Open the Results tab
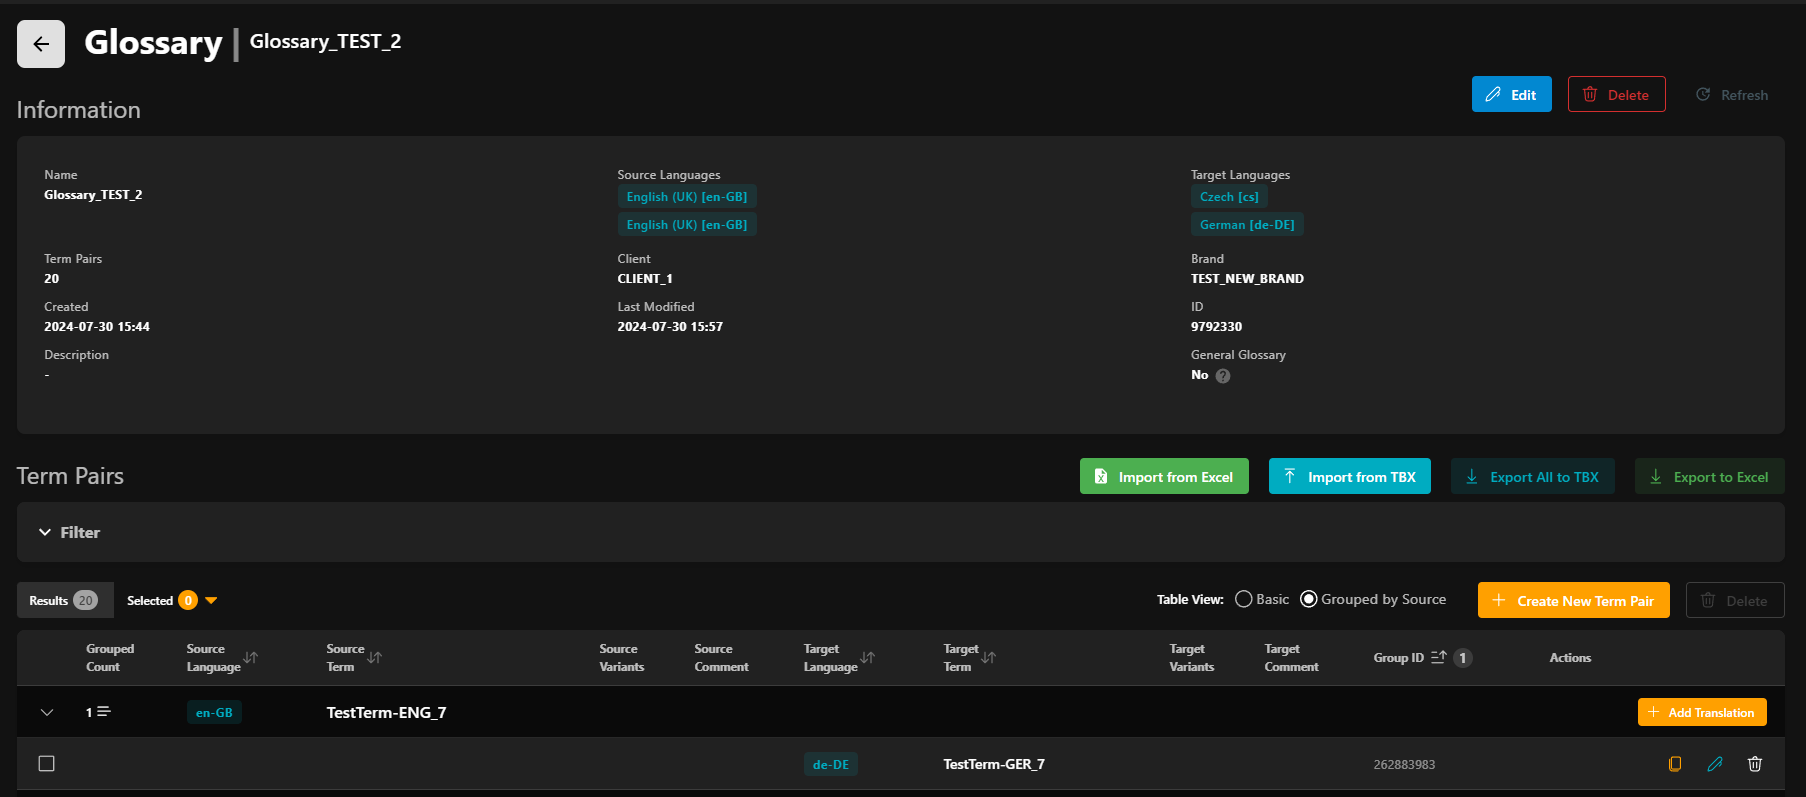The height and width of the screenshot is (797, 1806). coord(64,601)
